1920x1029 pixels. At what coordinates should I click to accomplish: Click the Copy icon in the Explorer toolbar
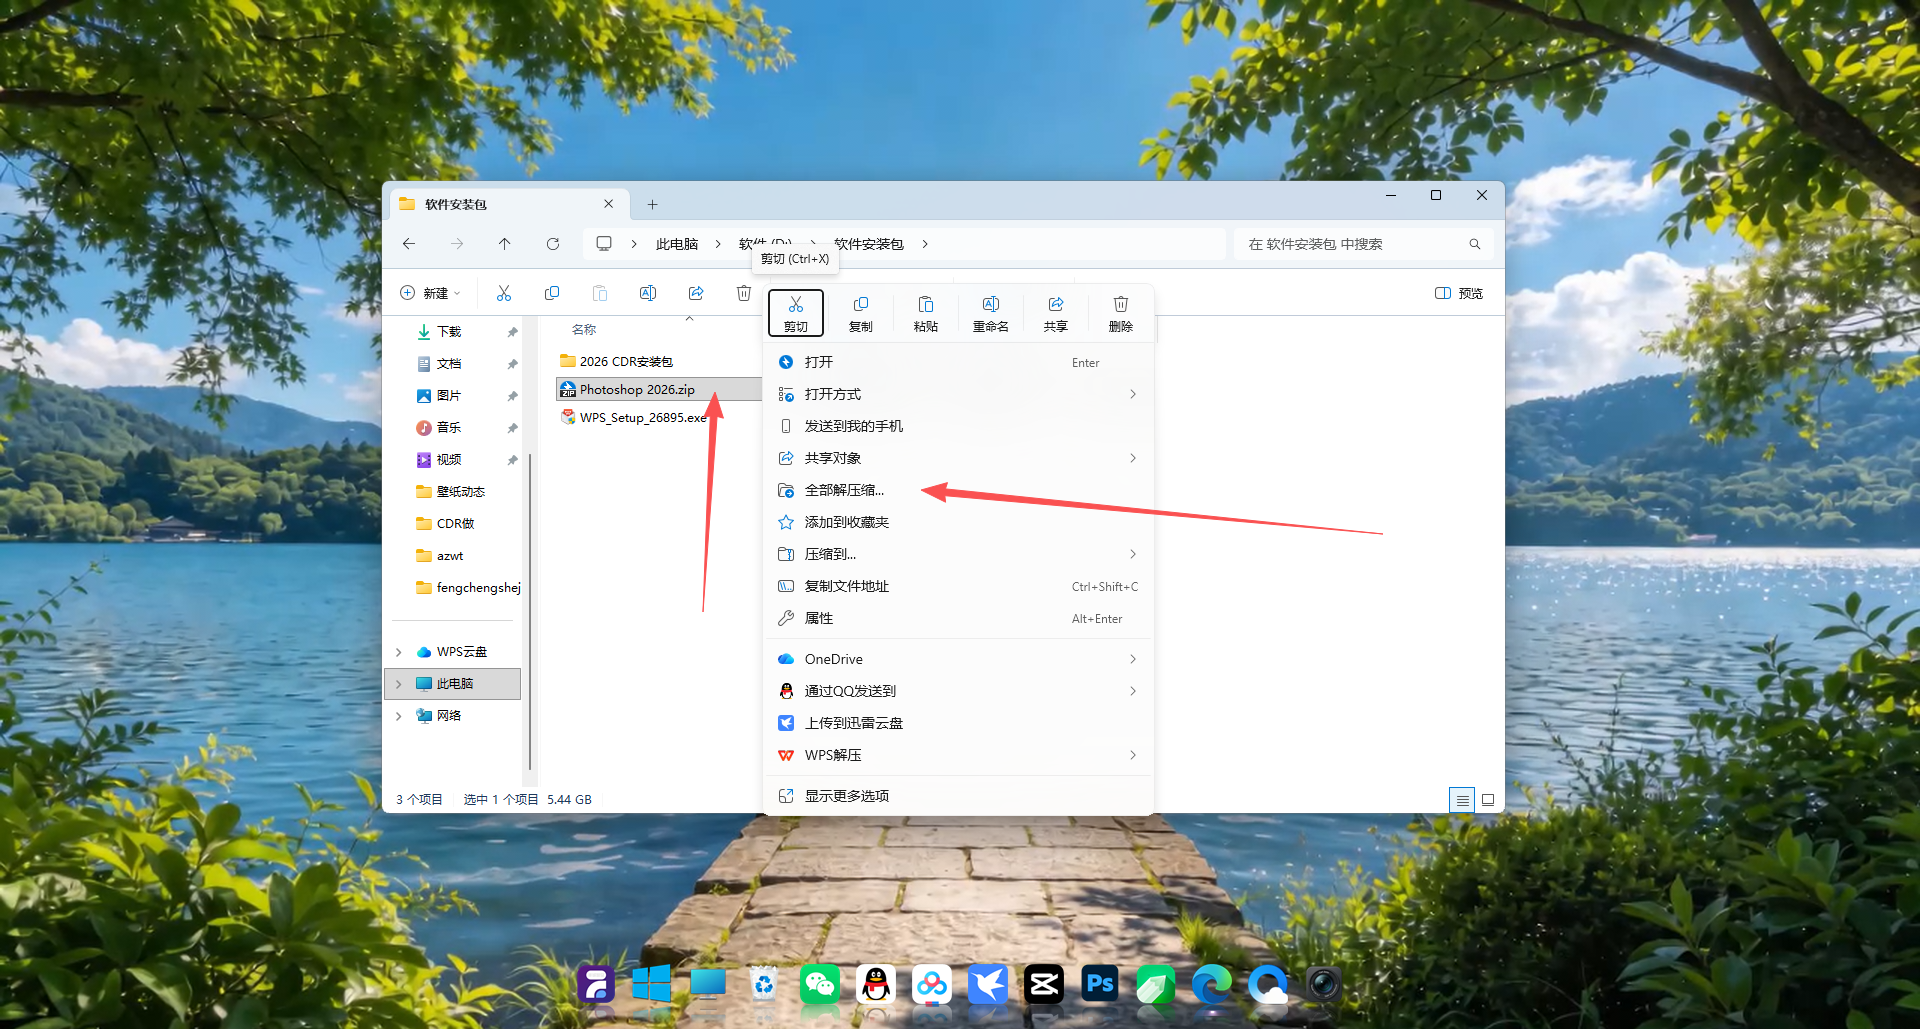point(552,293)
